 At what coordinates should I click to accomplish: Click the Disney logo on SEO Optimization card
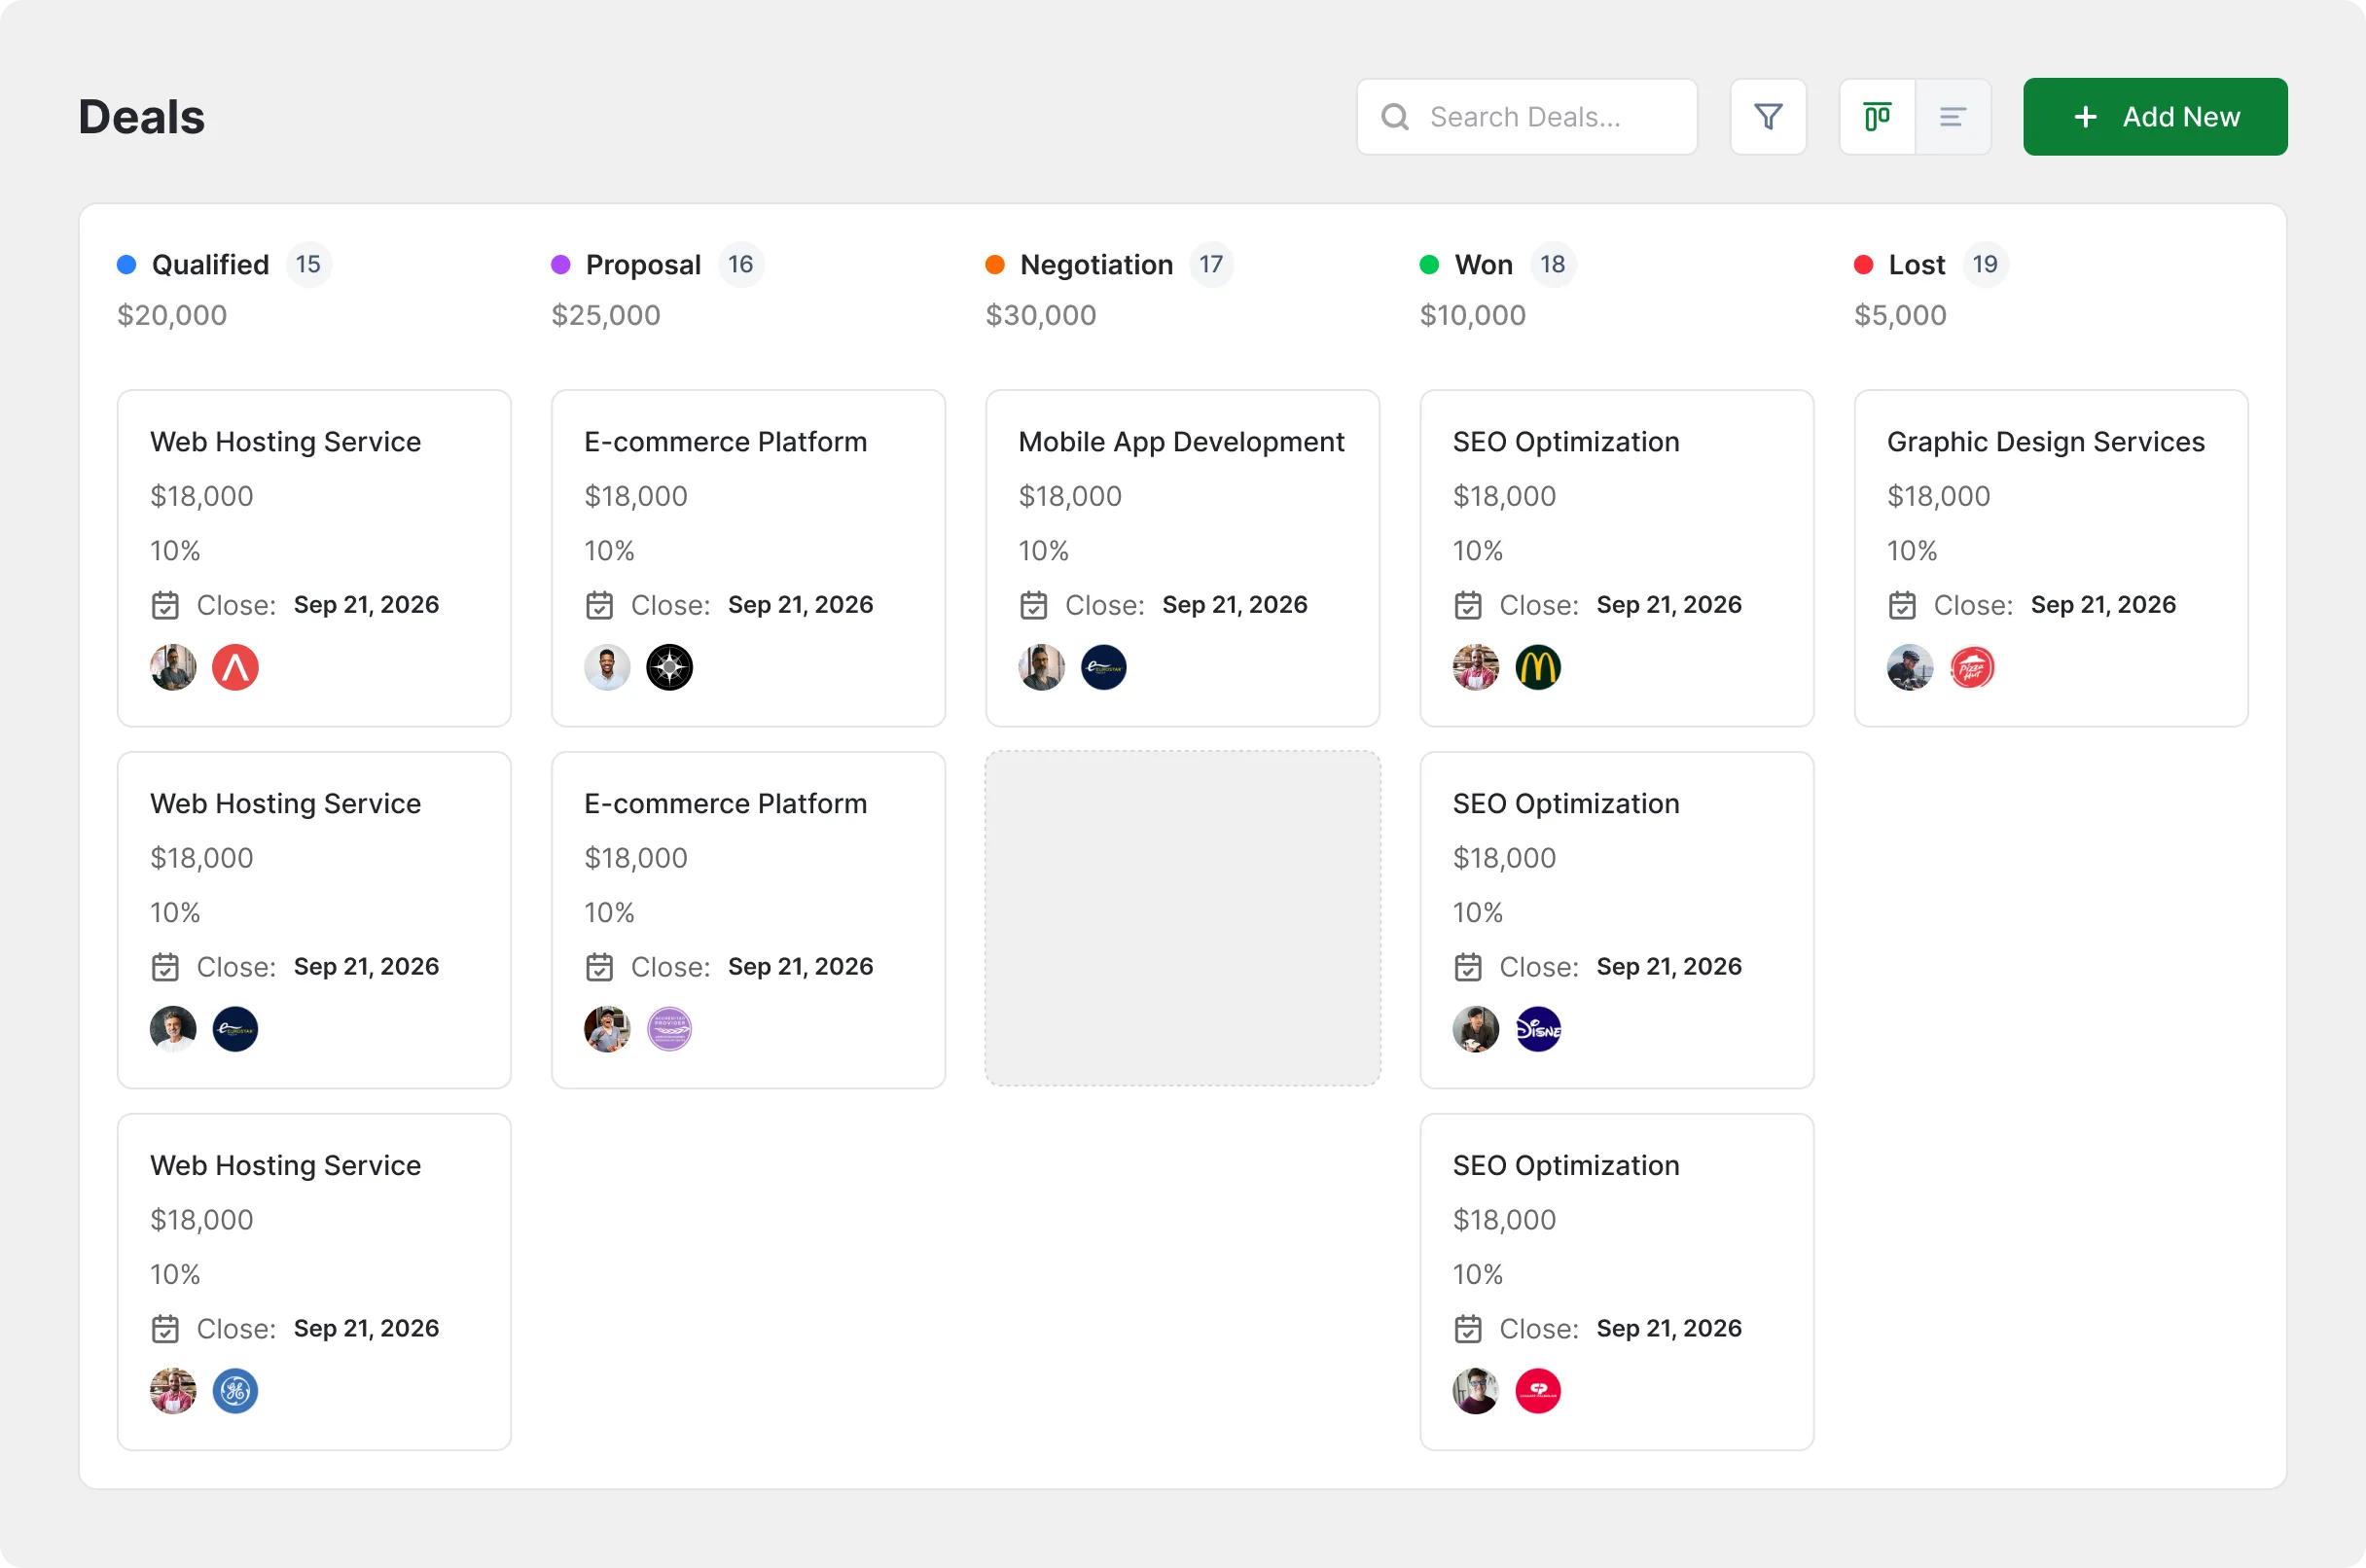click(1538, 1029)
